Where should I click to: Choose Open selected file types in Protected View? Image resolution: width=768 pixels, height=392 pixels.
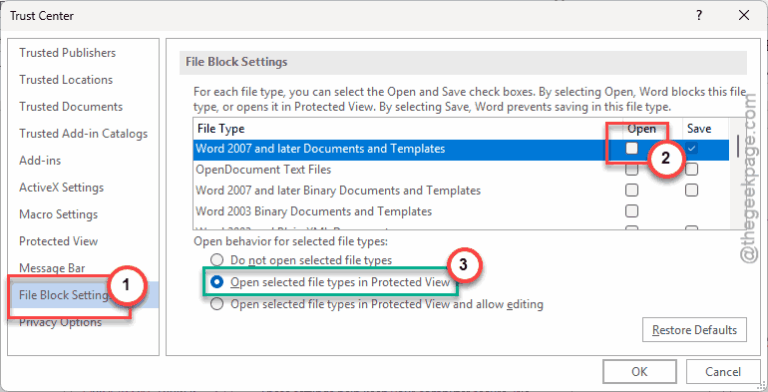tap(216, 282)
